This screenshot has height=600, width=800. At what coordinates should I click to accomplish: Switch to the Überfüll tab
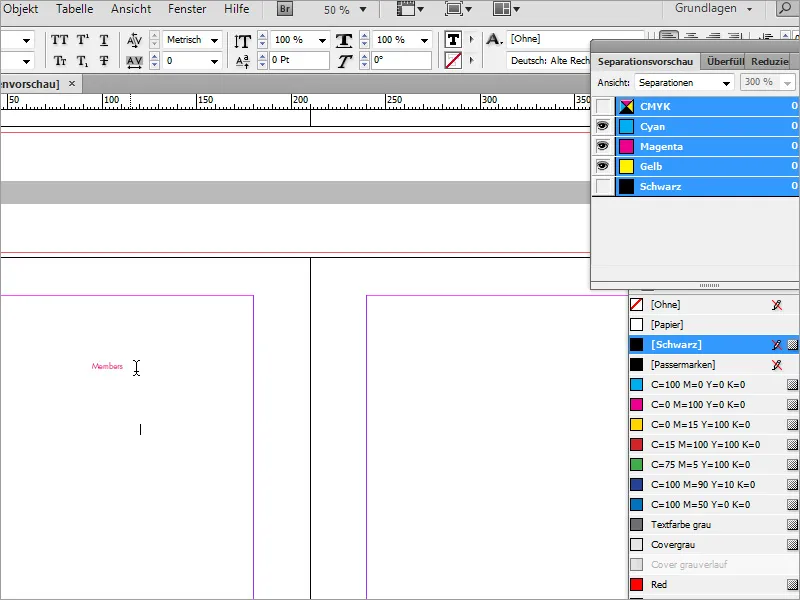click(725, 61)
